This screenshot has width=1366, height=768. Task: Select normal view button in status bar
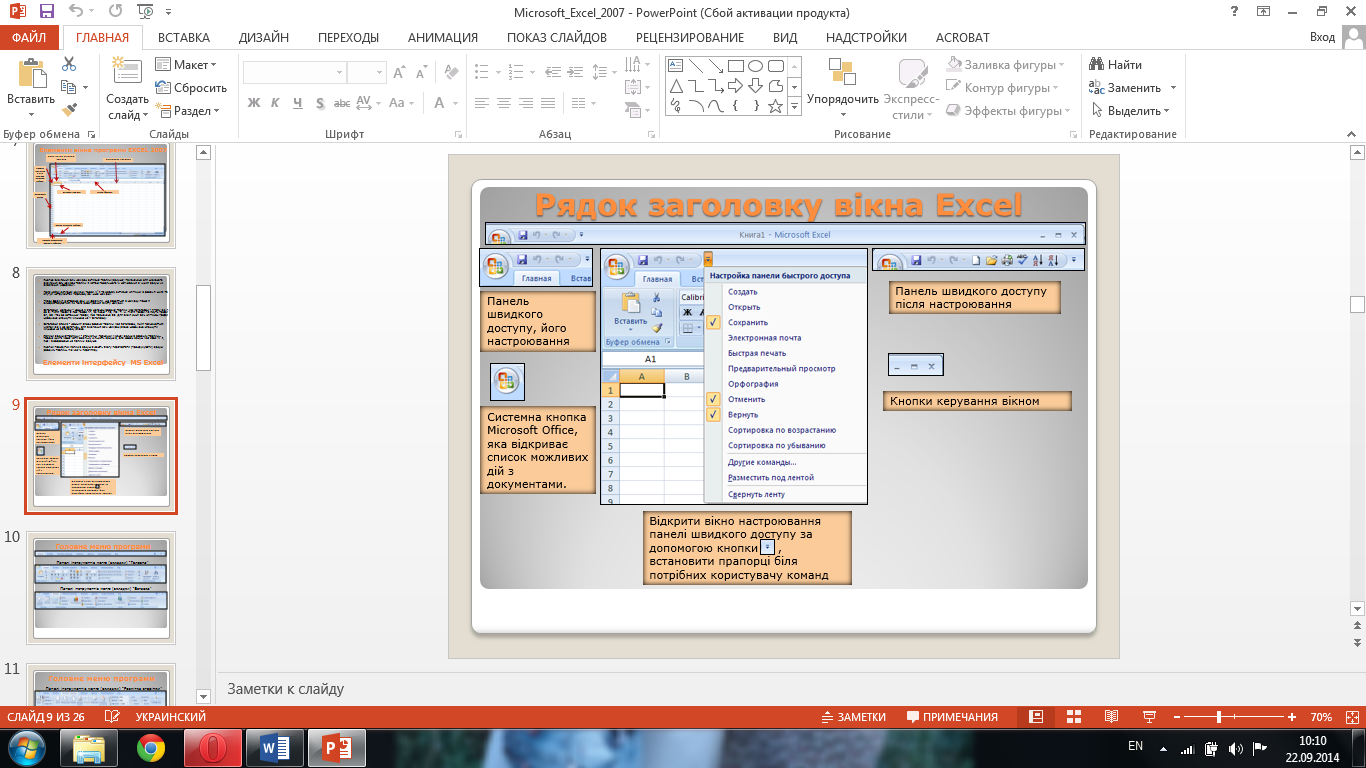1036,717
